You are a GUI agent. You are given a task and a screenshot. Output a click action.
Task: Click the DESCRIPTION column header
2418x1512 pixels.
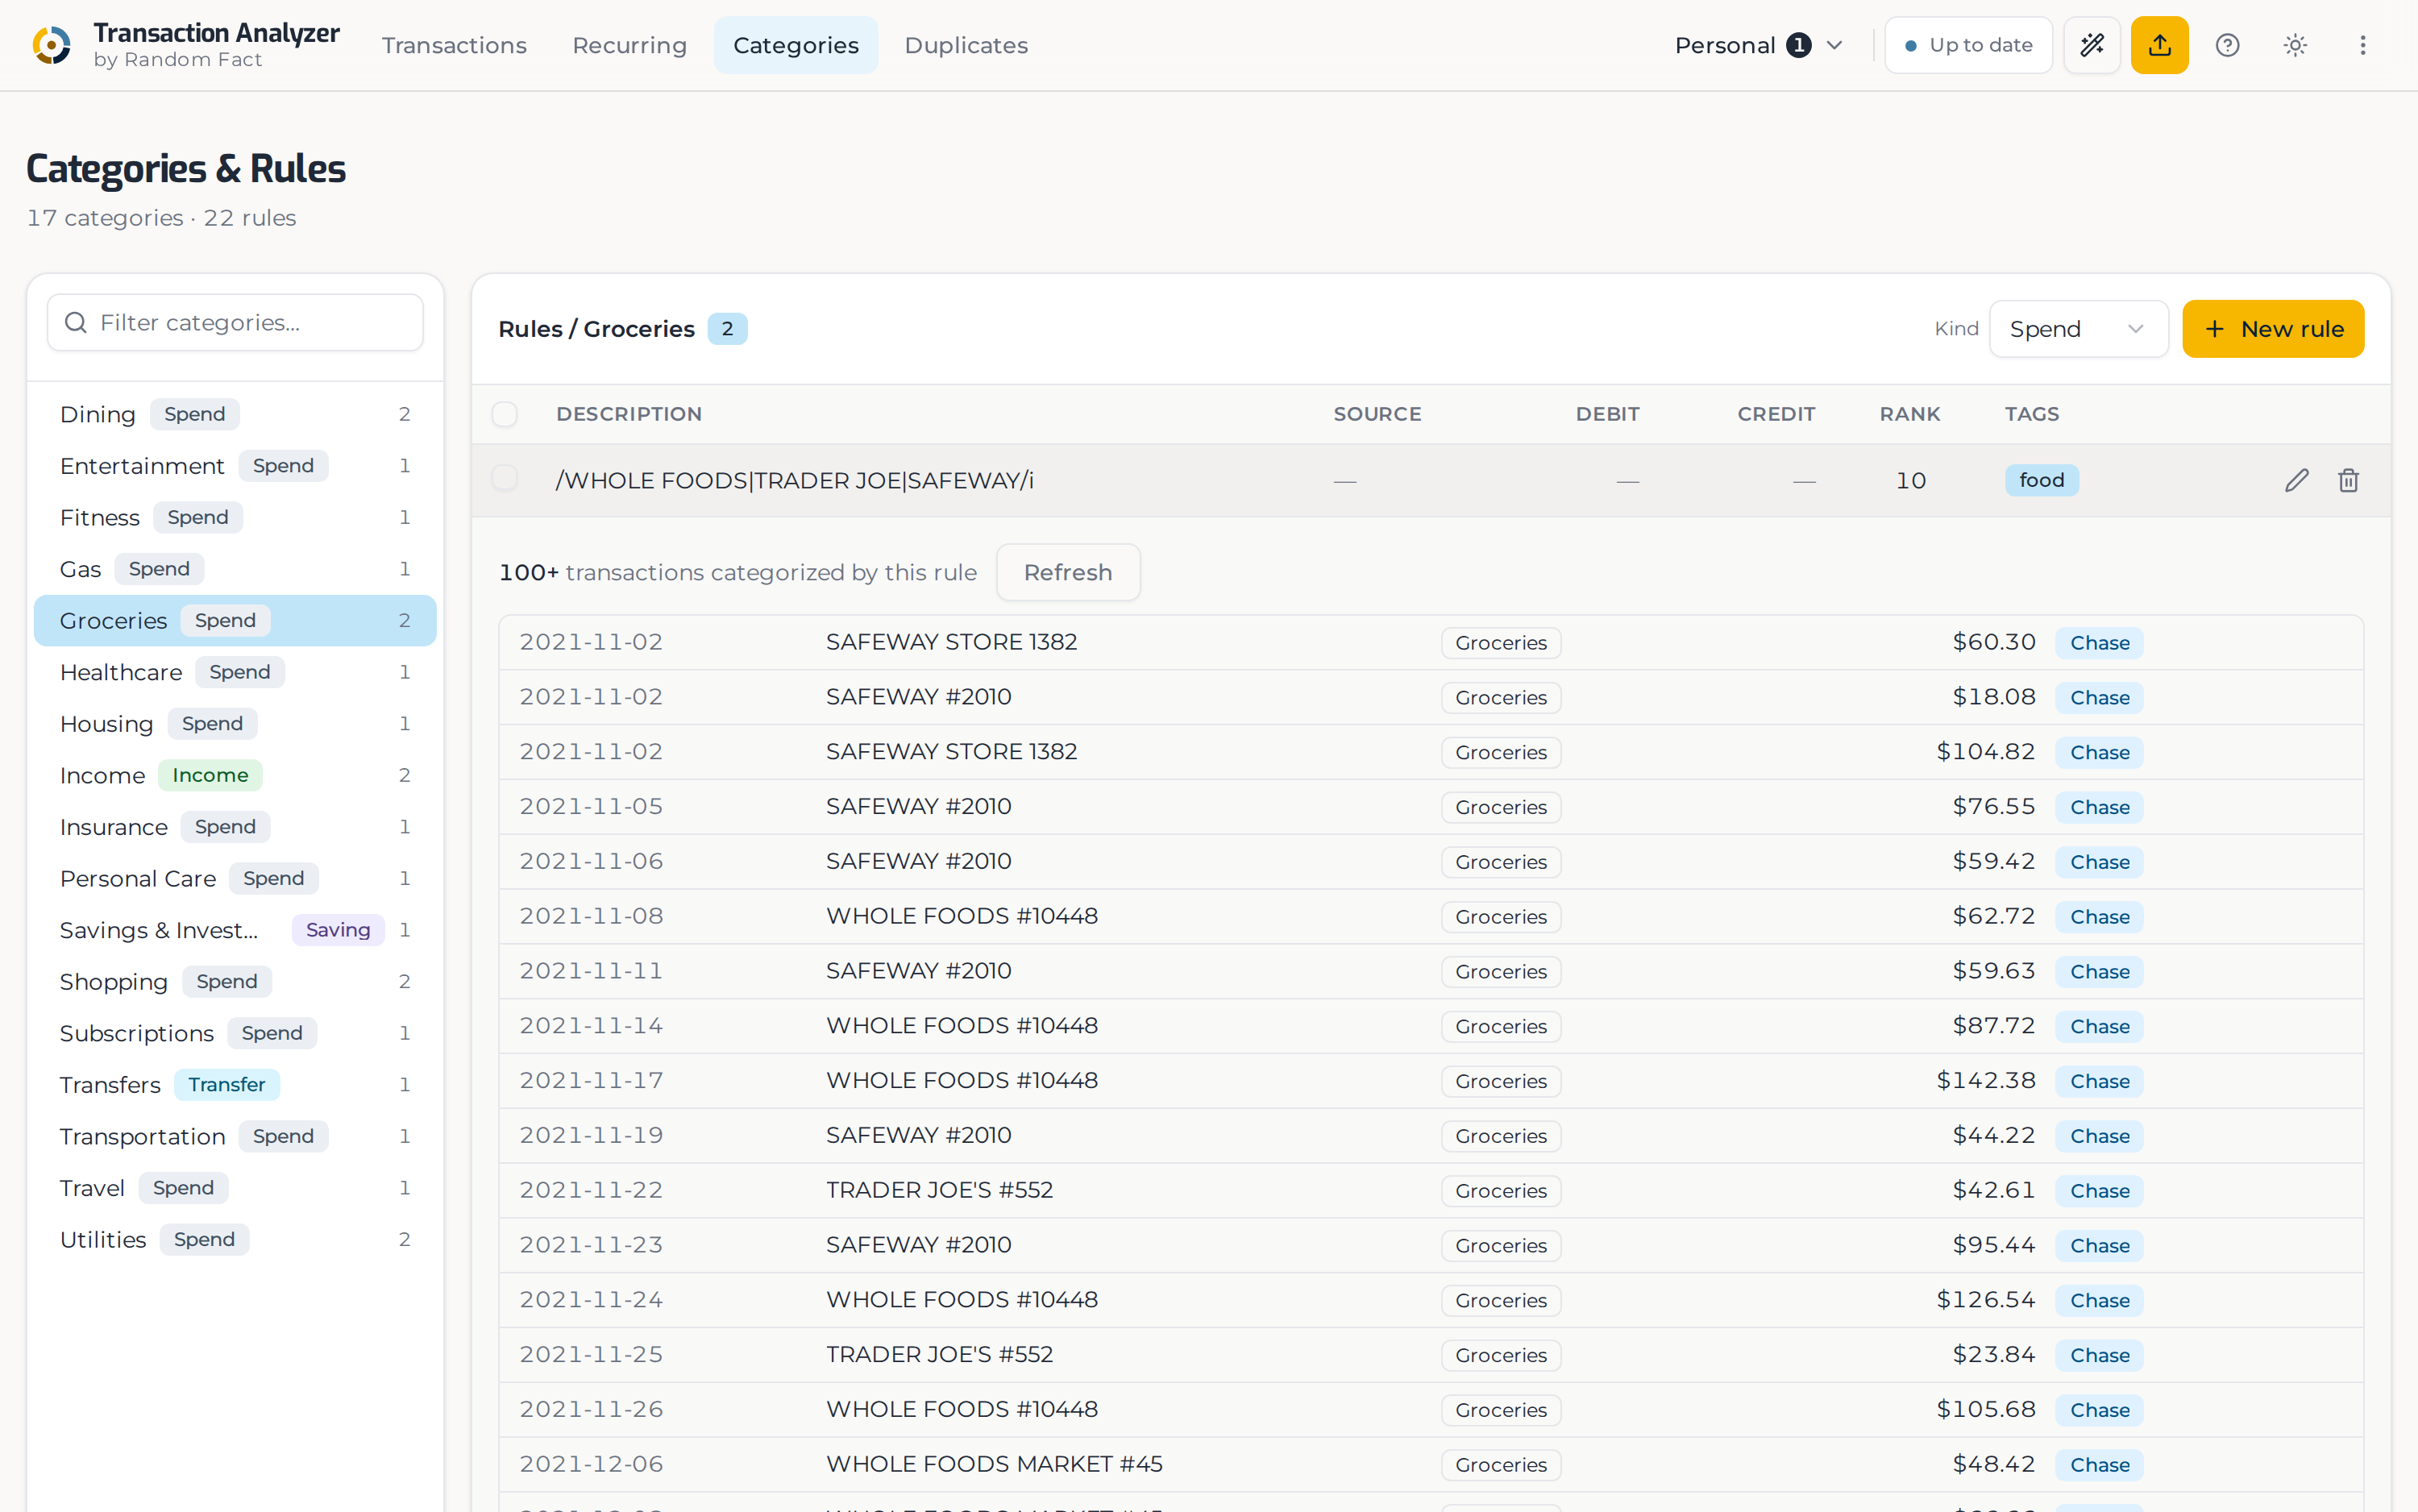click(x=629, y=414)
